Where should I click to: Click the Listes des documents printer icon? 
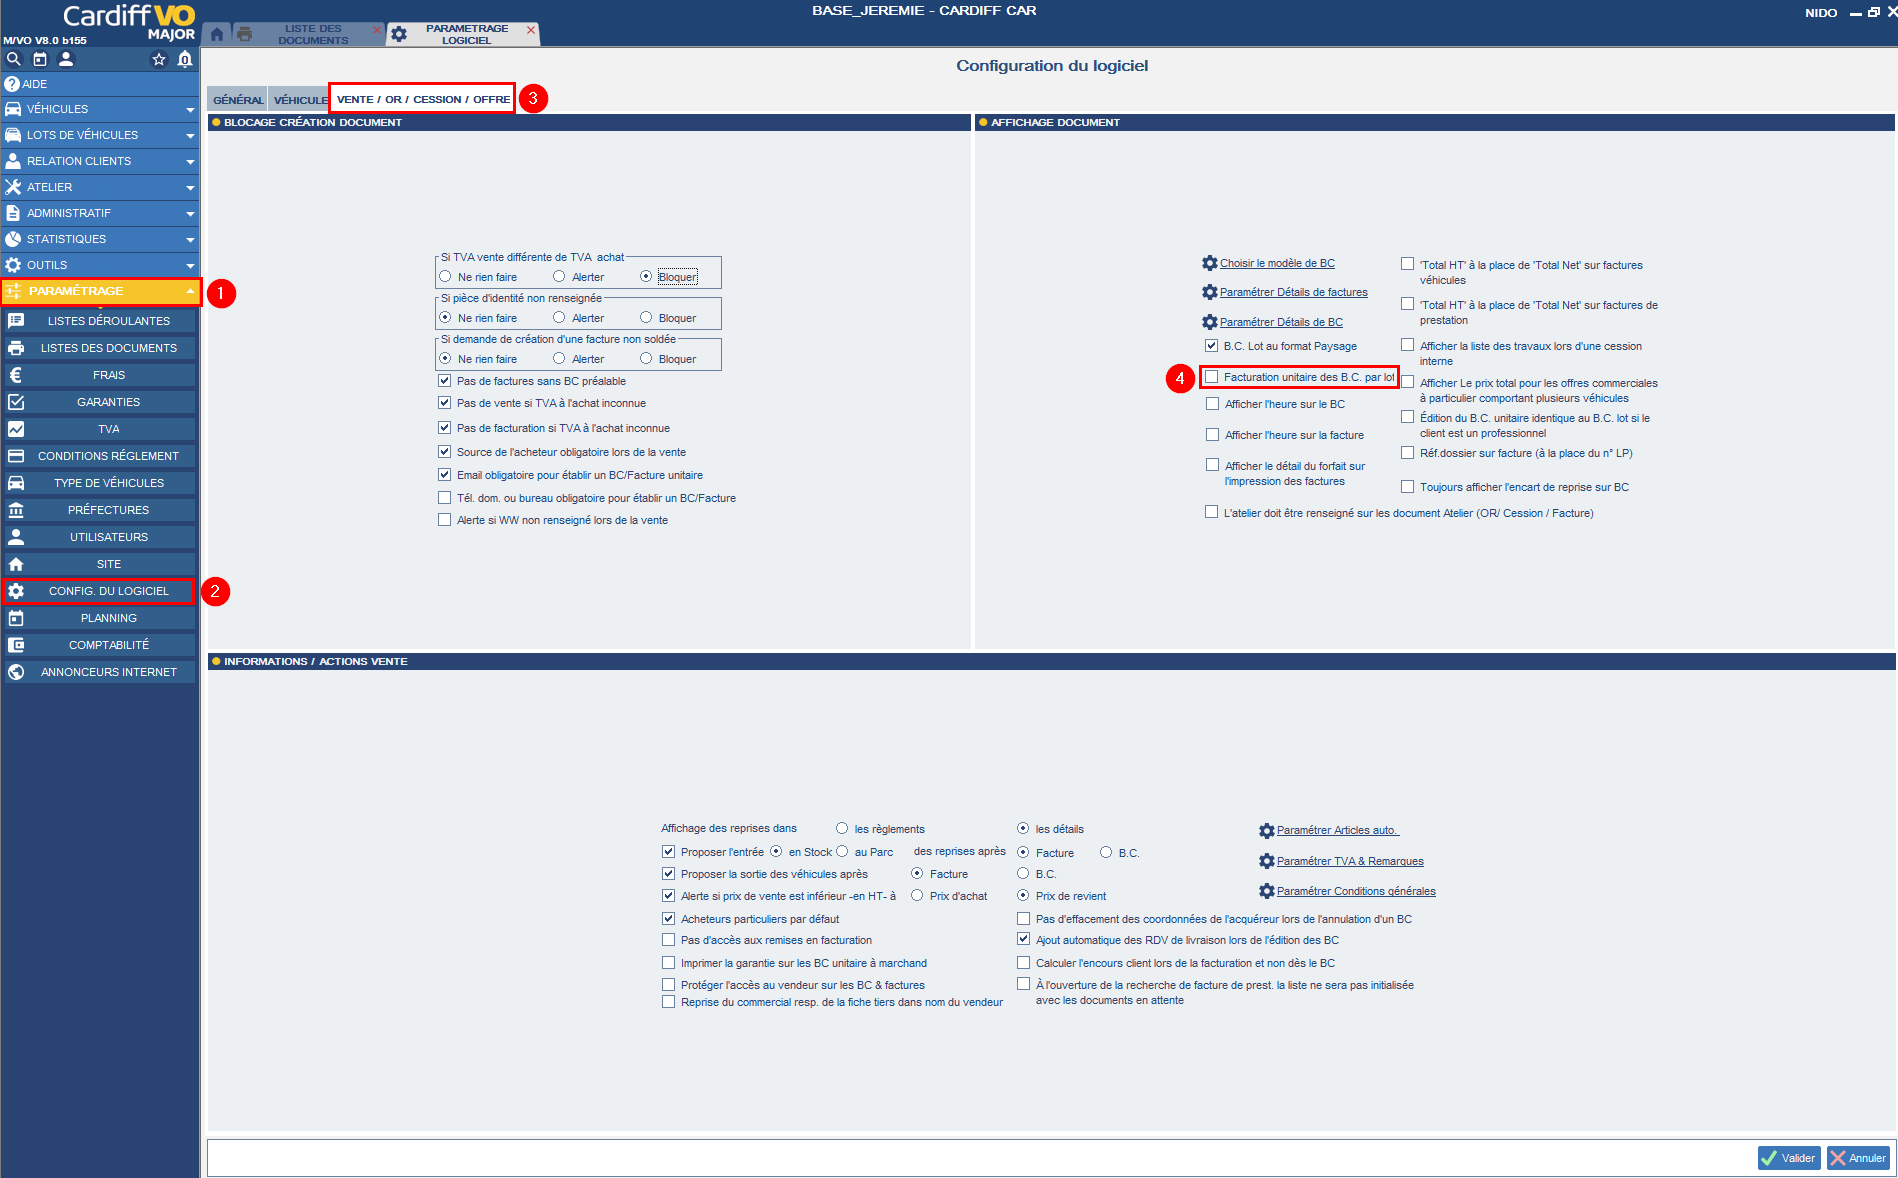coord(16,348)
